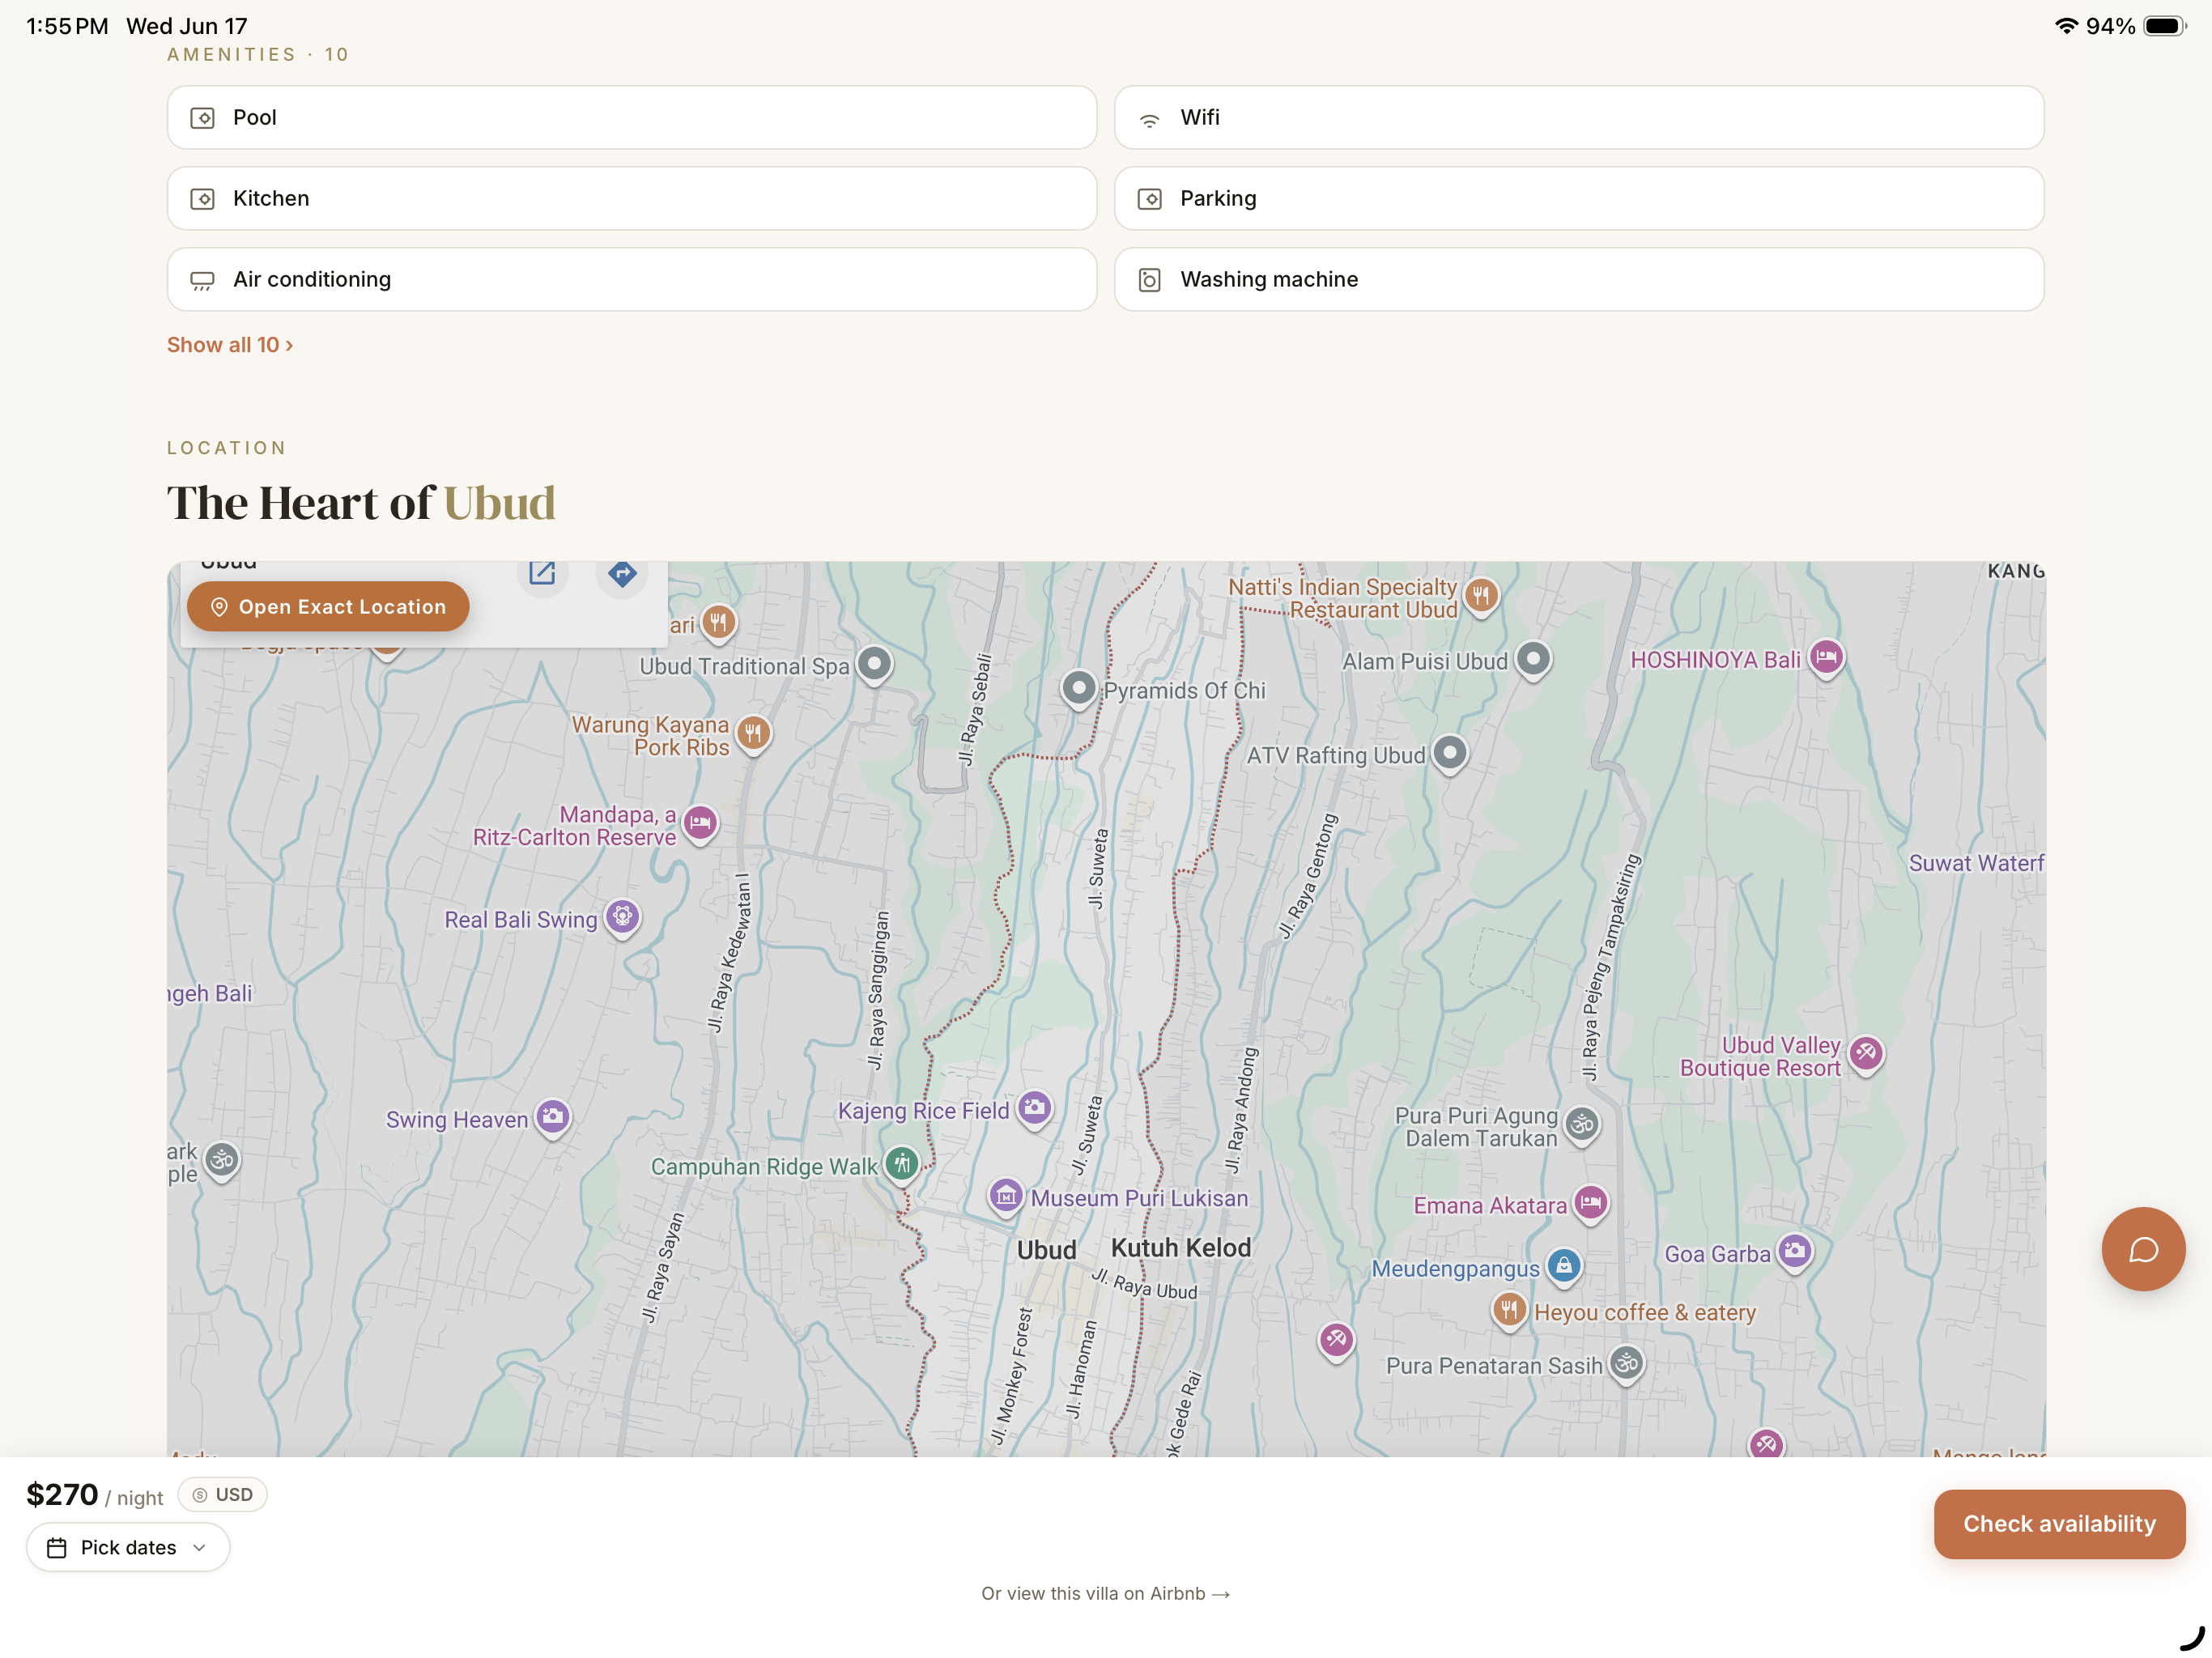The height and width of the screenshot is (1658, 2212).
Task: Expand Show all 10 amenities
Action: [230, 345]
